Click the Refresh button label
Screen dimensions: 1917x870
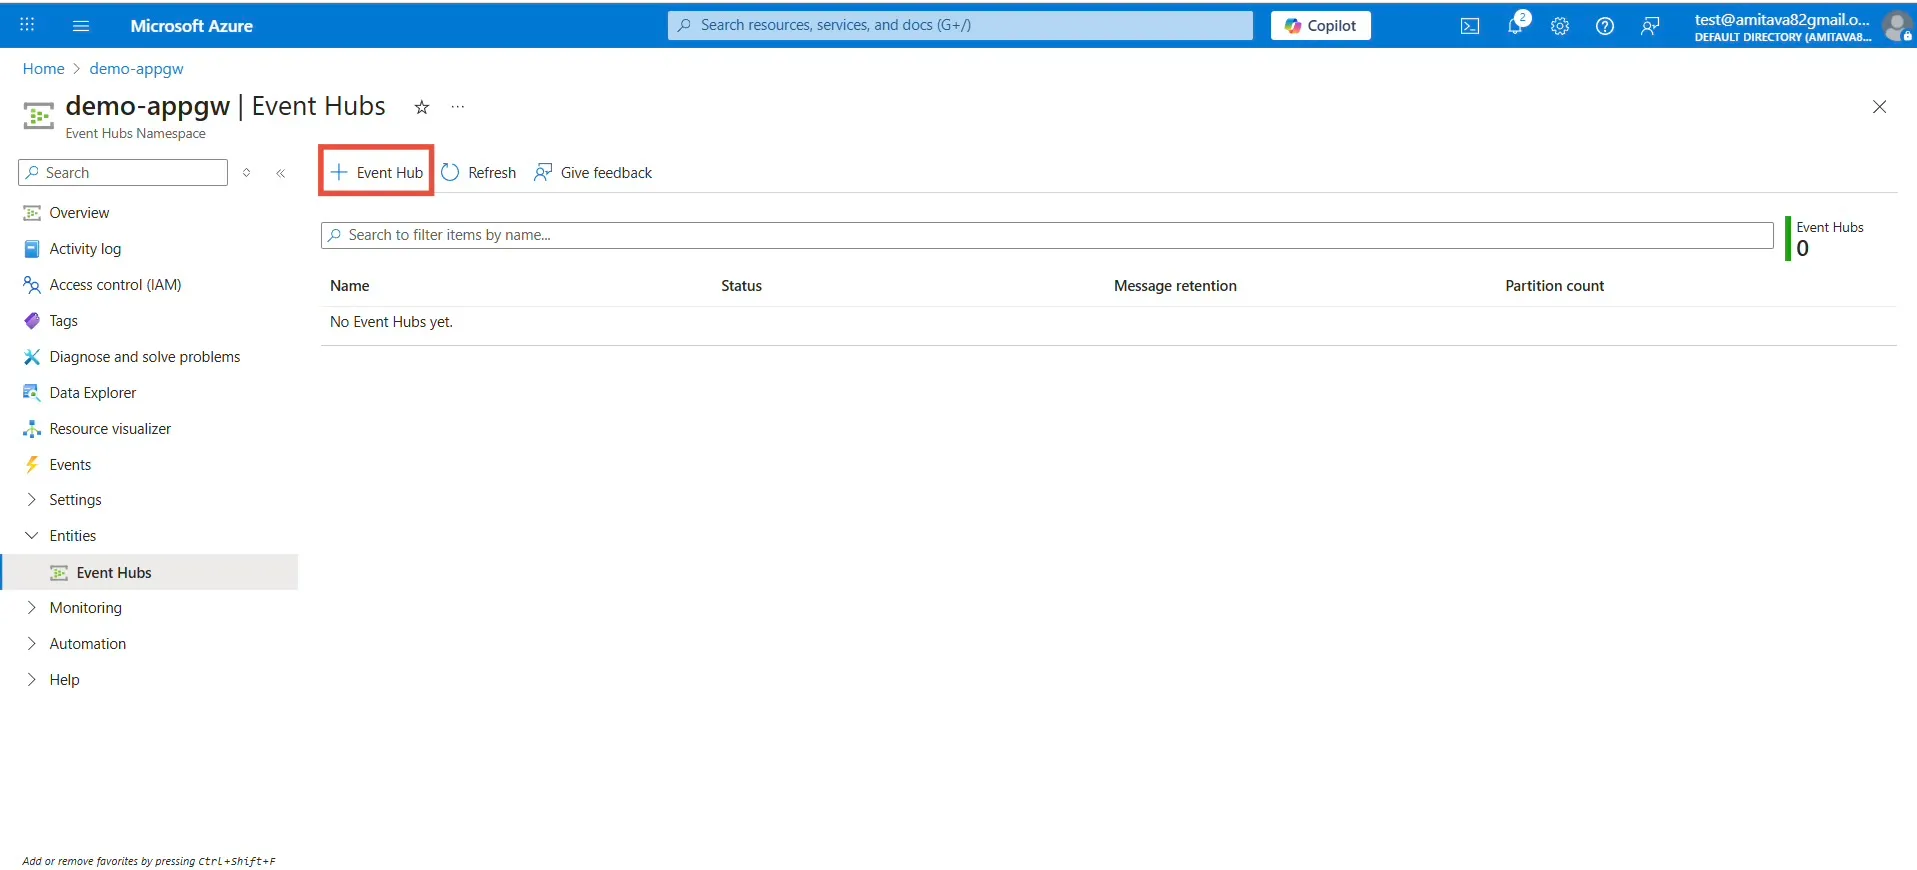coord(492,173)
